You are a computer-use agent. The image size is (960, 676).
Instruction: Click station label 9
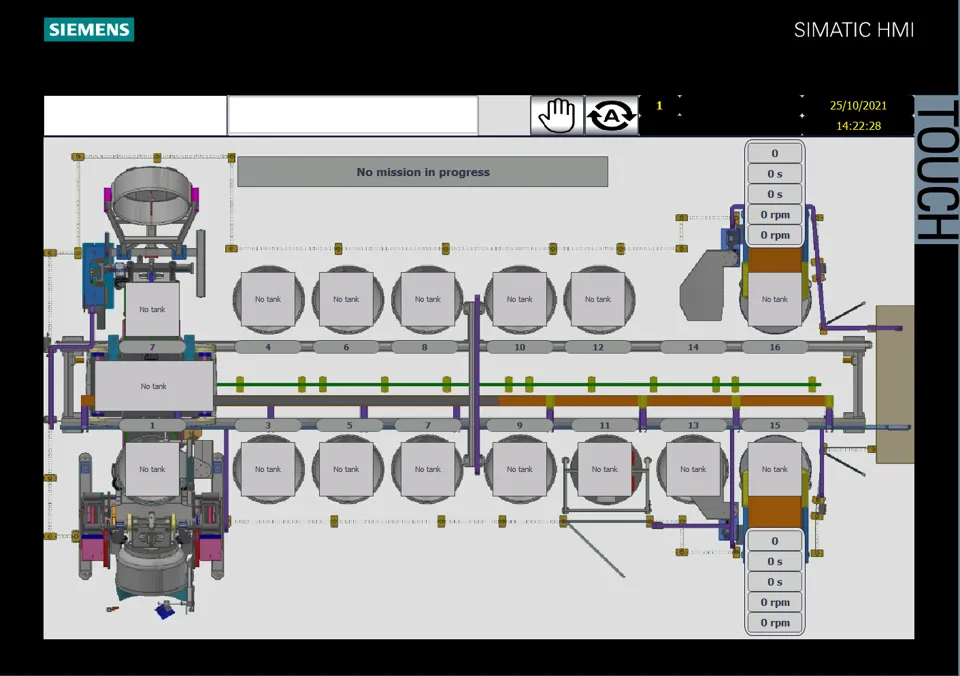tap(520, 425)
